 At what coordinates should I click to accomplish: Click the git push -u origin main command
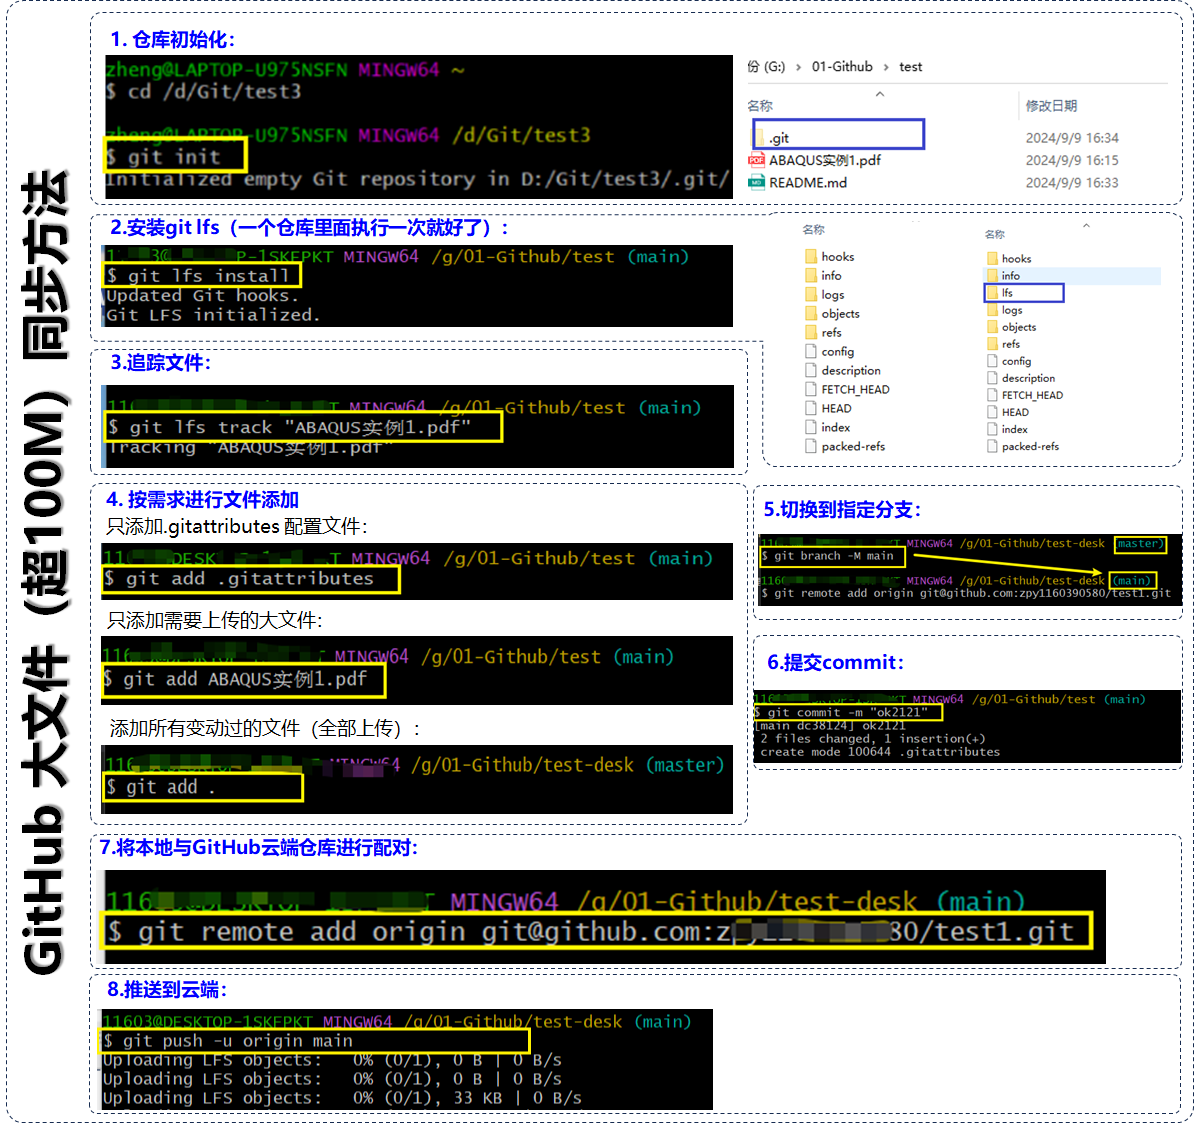(x=314, y=1041)
